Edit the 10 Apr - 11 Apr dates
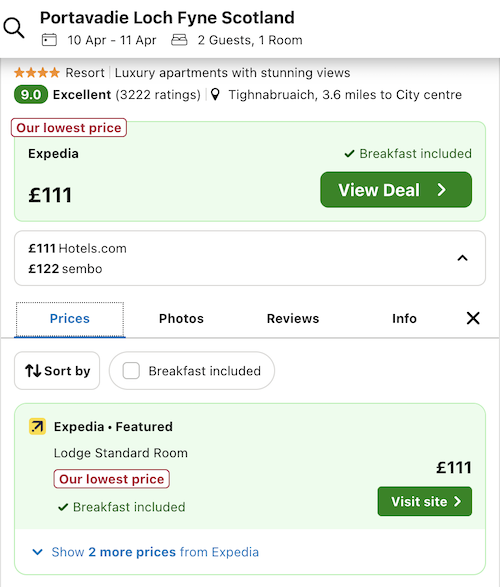 tap(112, 40)
